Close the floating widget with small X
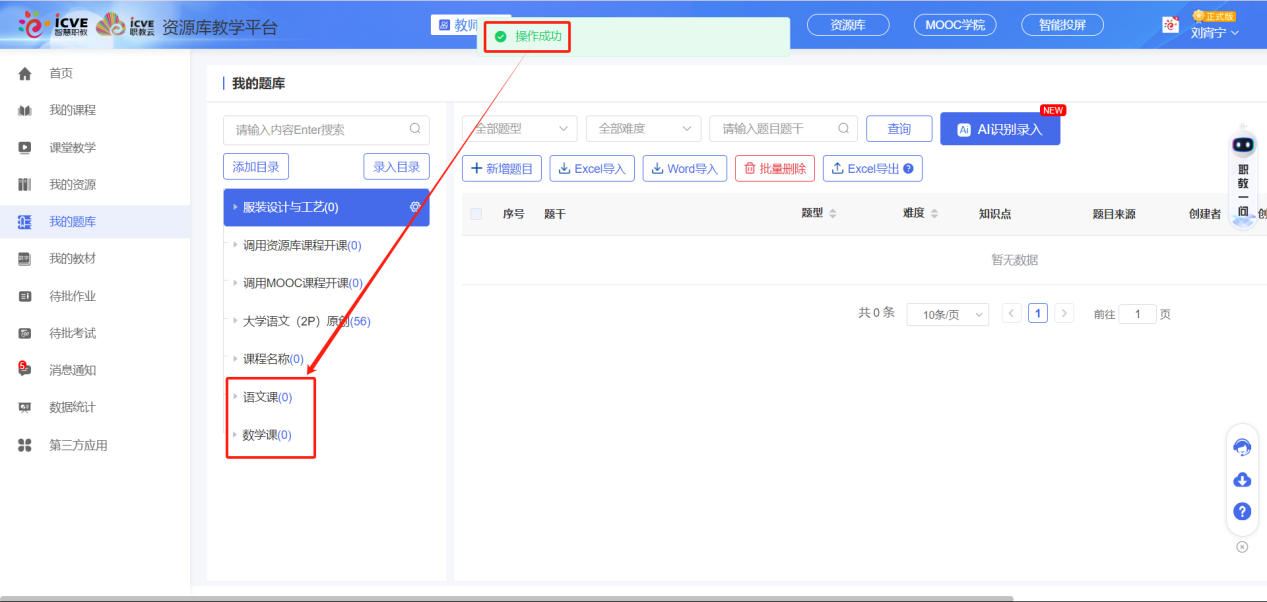 point(1242,547)
